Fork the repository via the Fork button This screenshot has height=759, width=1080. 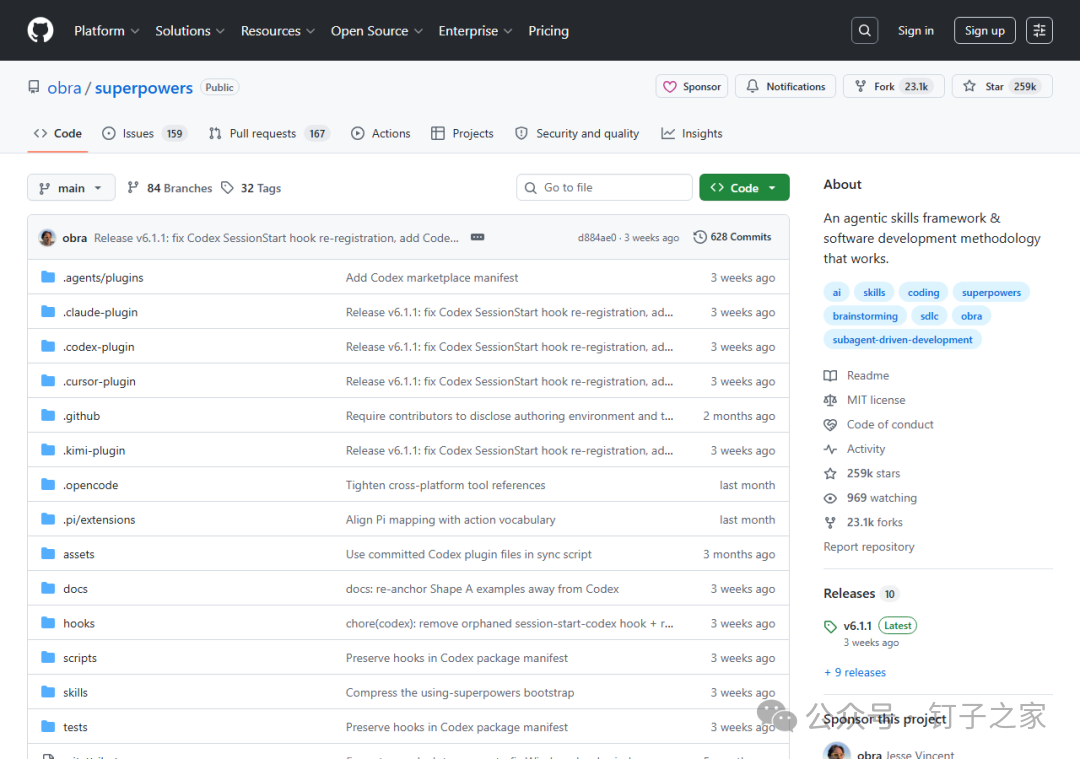[x=893, y=86]
